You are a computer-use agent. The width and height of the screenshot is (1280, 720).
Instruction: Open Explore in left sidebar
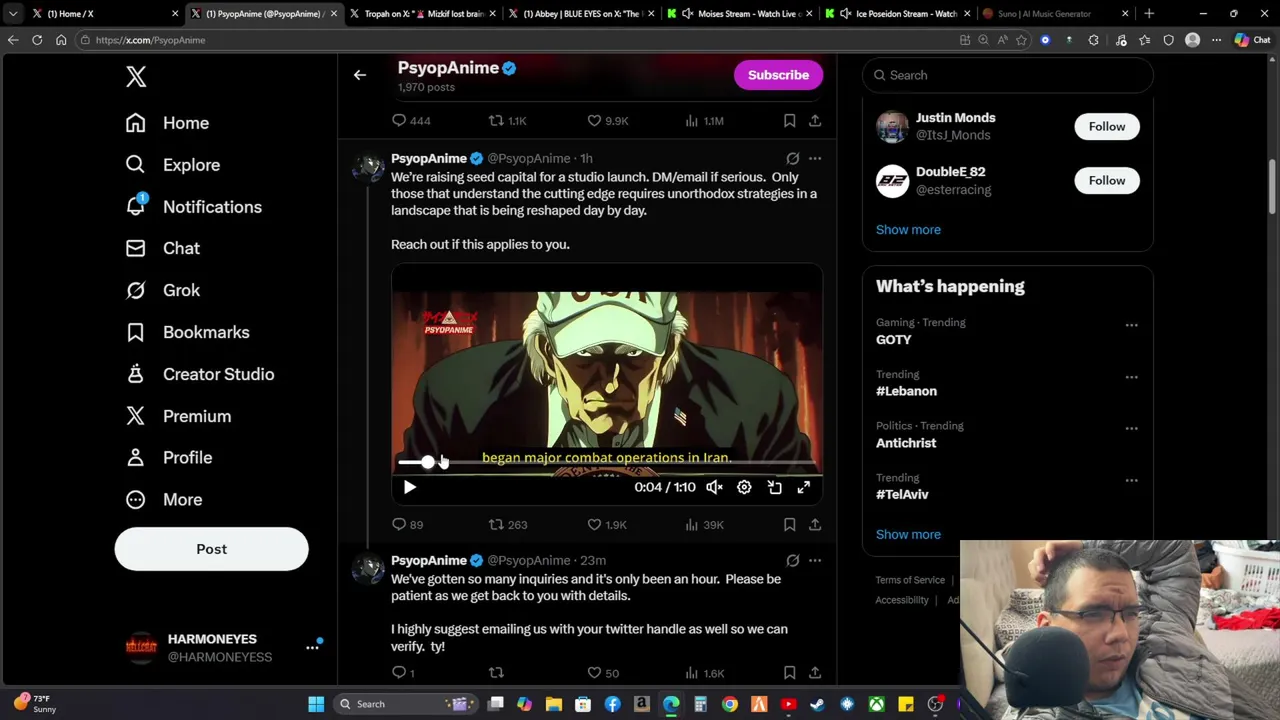click(x=173, y=165)
